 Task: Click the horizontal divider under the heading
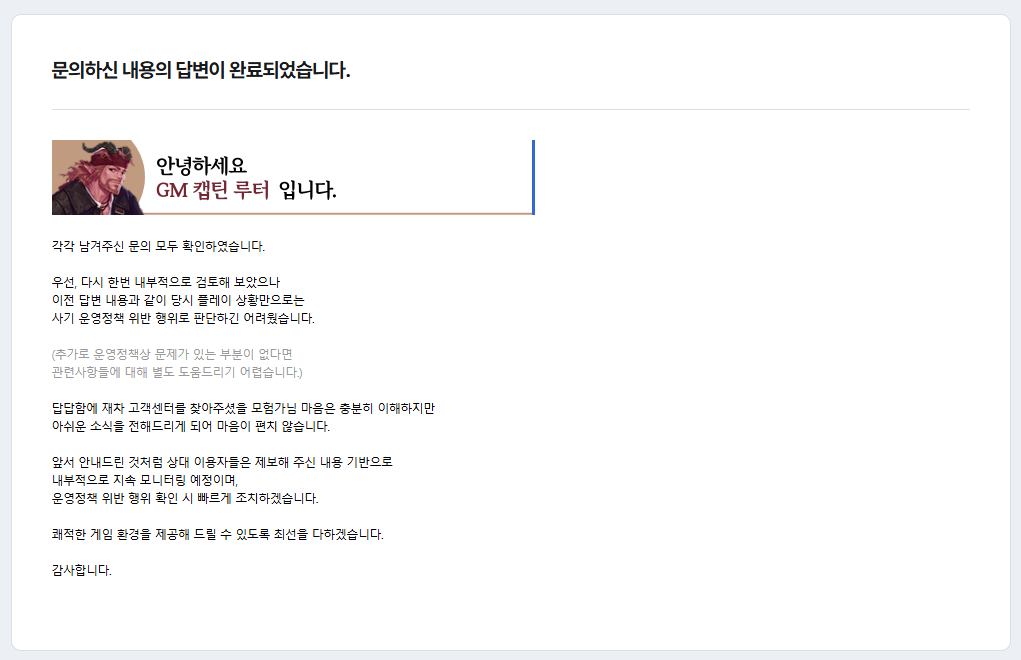[510, 109]
